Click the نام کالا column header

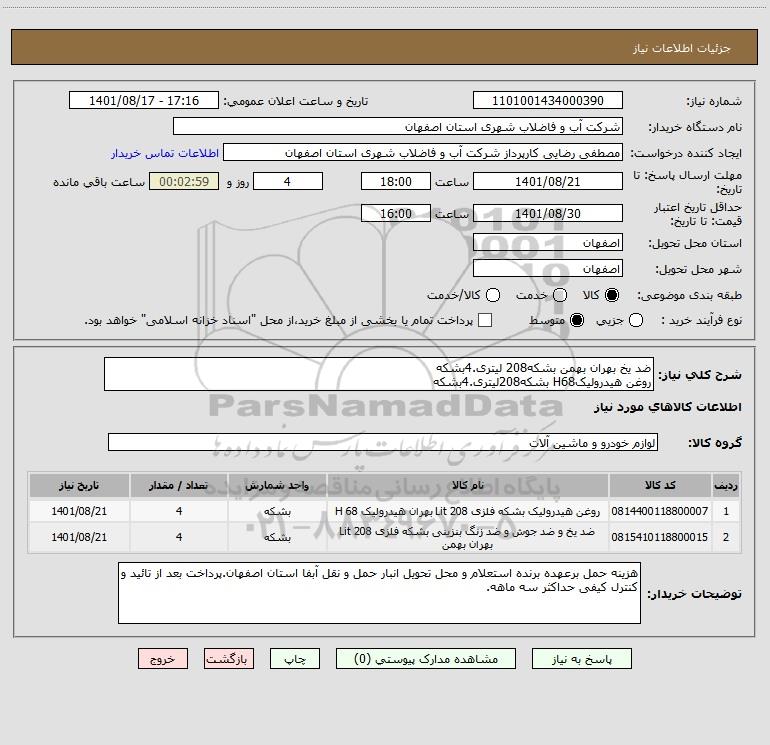(x=468, y=485)
